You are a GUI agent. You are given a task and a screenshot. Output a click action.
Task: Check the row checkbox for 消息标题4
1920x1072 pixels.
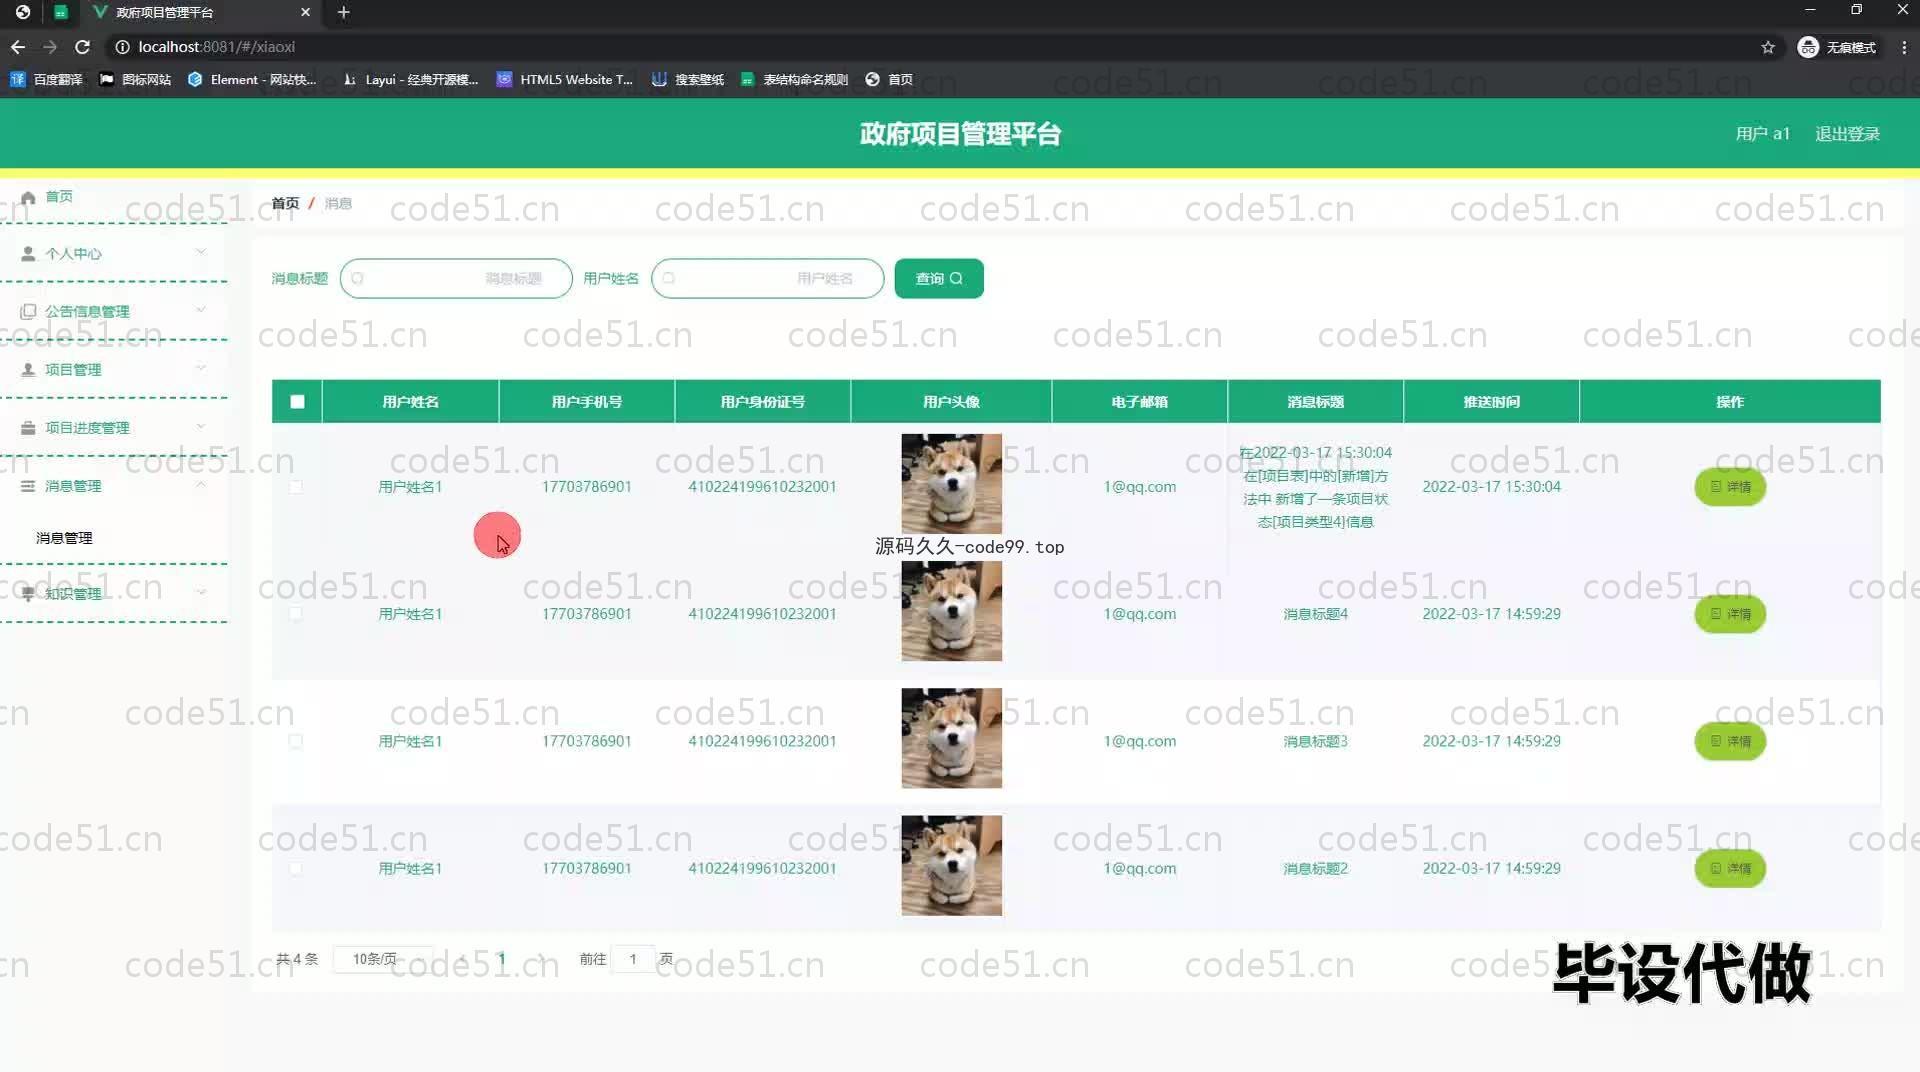296,614
